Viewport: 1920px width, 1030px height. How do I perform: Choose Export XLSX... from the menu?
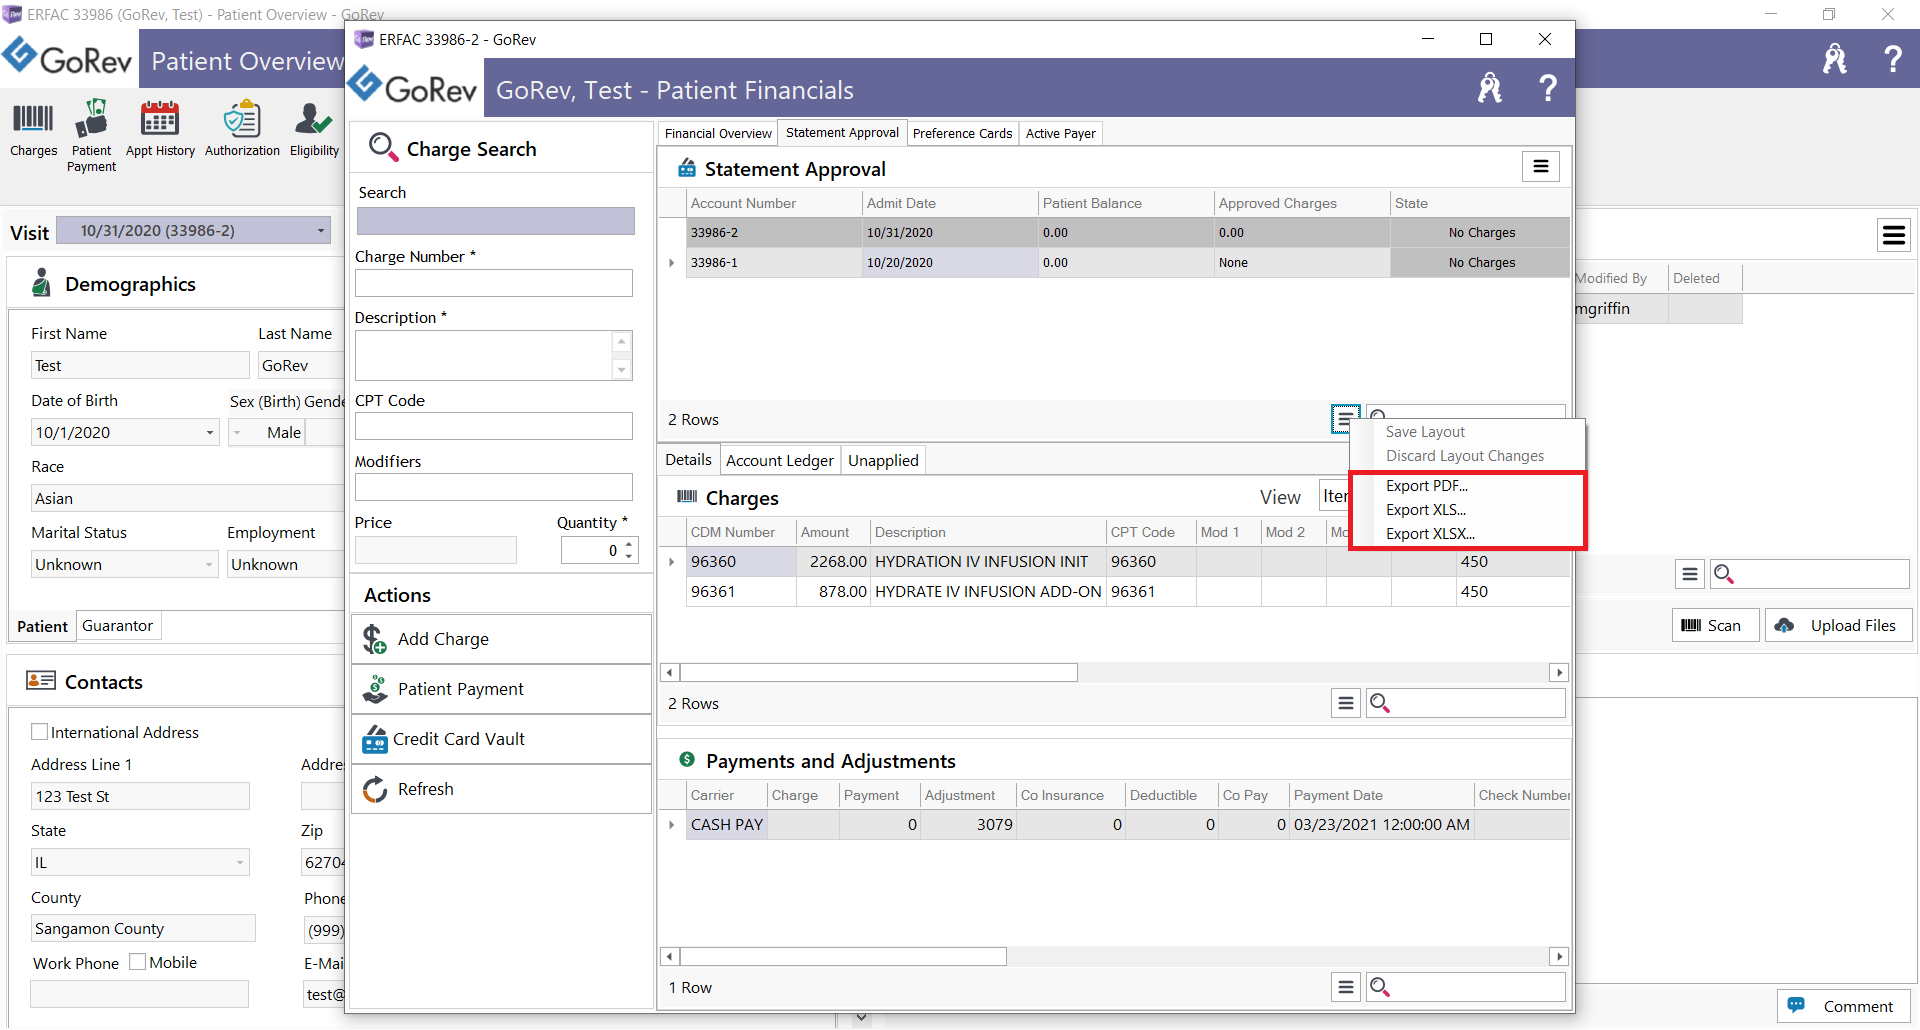[x=1430, y=534]
